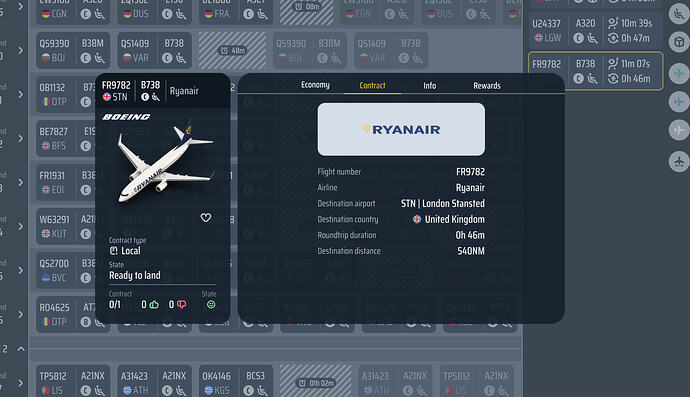Screen dimensions: 690x397
Task: Open the Info tab
Action: tap(429, 85)
